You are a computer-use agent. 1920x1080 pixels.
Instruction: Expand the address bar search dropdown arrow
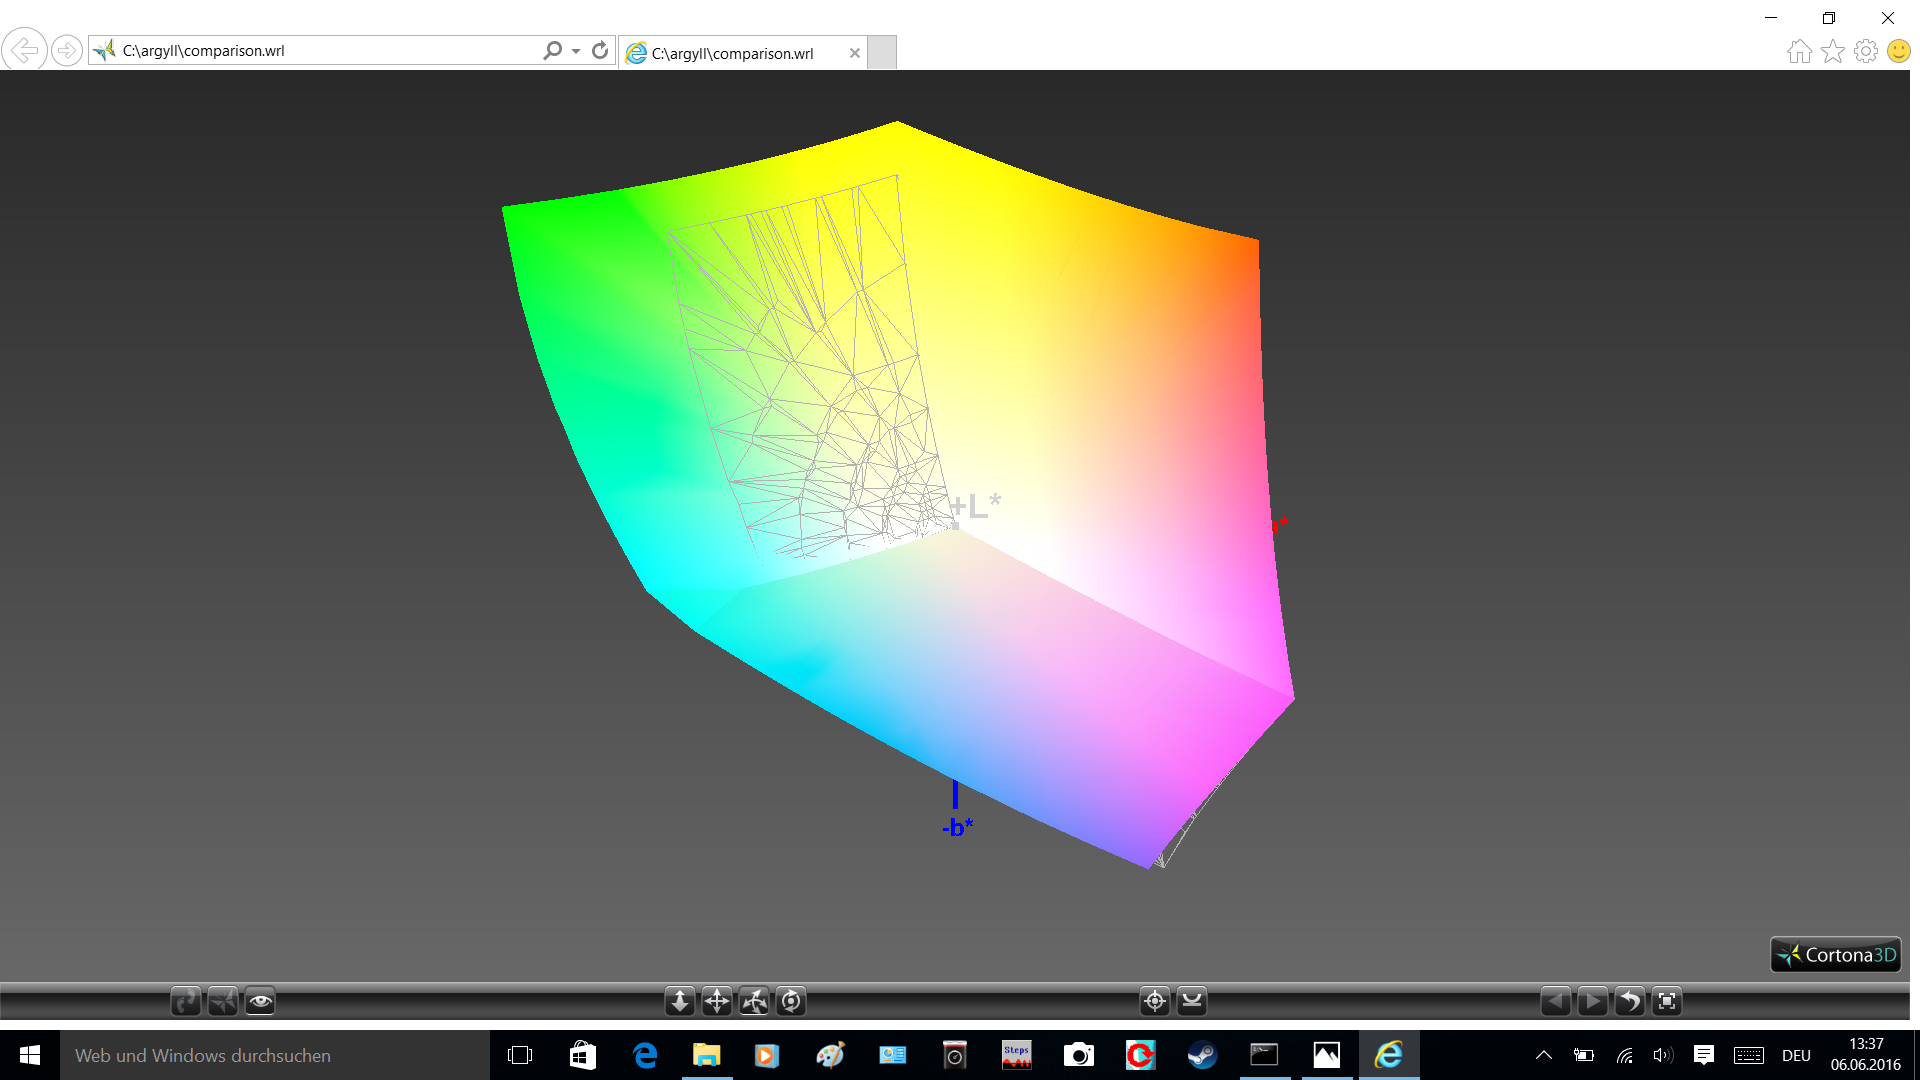click(x=576, y=51)
